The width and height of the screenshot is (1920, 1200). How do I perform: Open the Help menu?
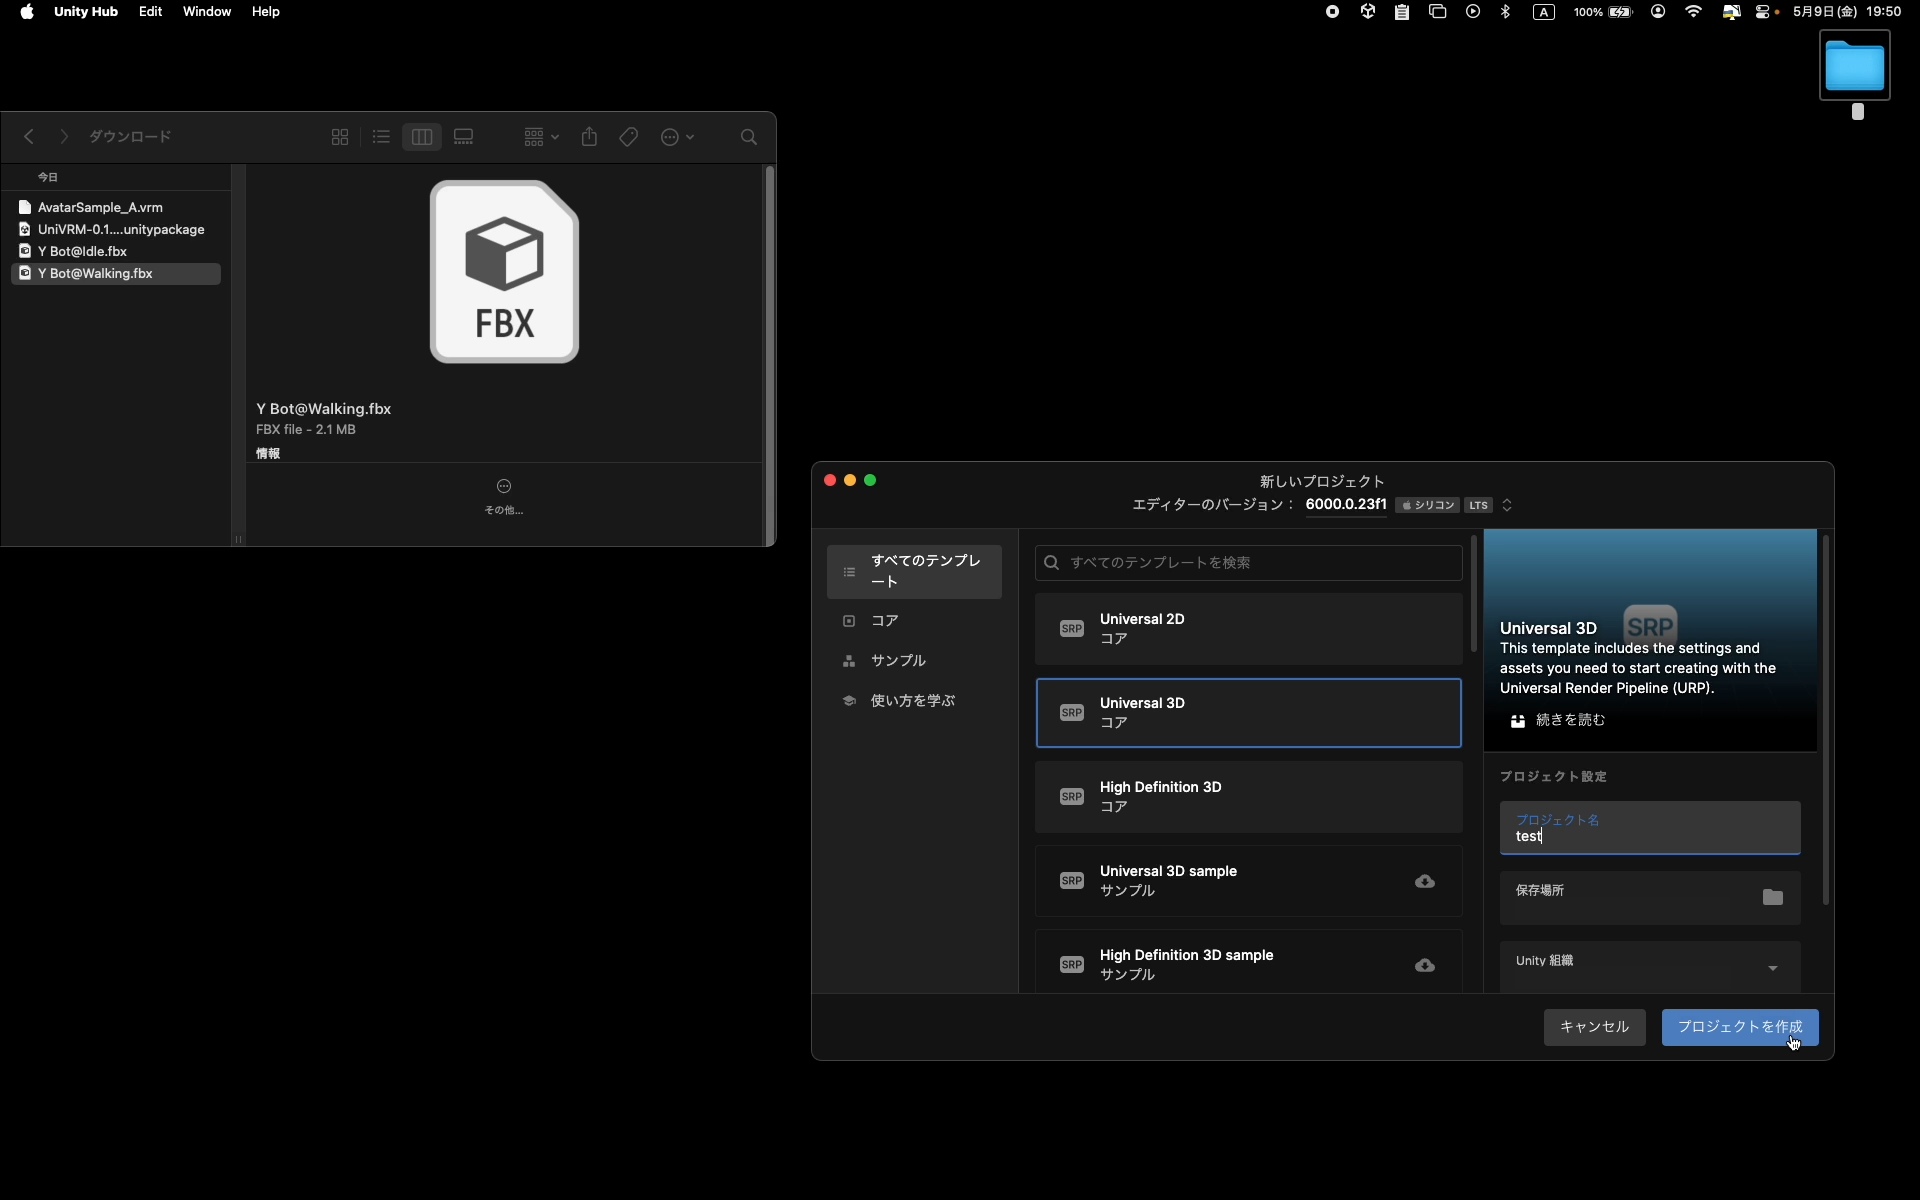tap(266, 12)
